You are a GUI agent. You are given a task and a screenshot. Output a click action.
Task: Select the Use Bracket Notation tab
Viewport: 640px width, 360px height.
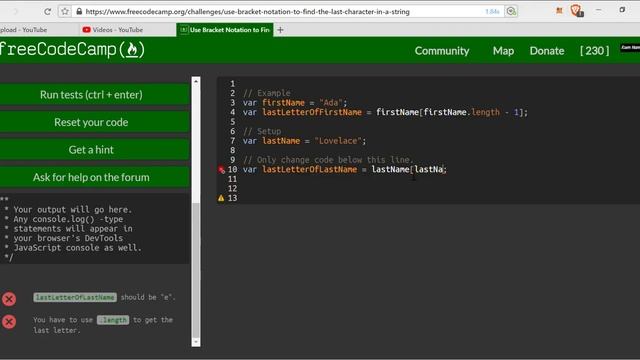(225, 30)
